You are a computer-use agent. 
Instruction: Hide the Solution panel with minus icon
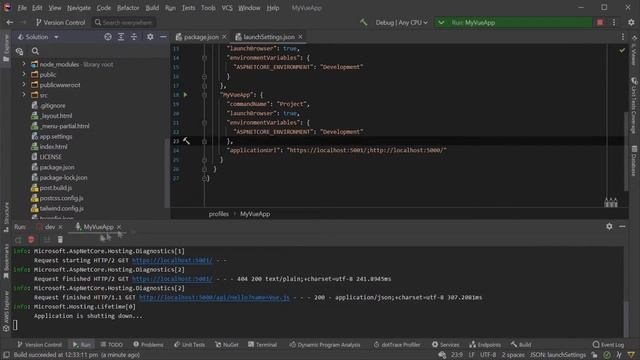click(x=163, y=37)
